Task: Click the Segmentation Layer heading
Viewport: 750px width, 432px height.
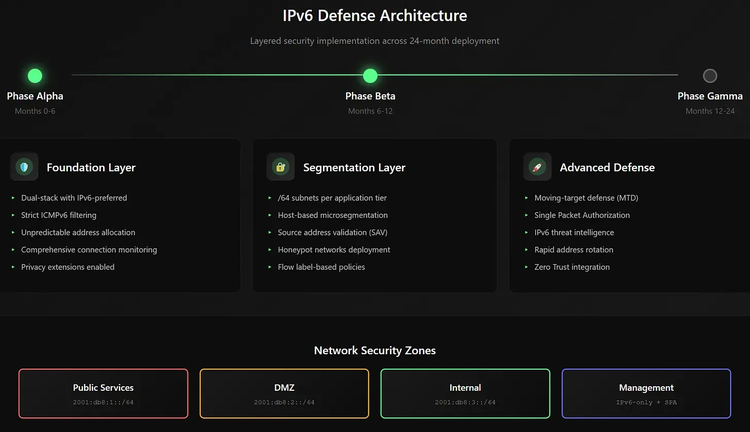Action: [x=354, y=168]
